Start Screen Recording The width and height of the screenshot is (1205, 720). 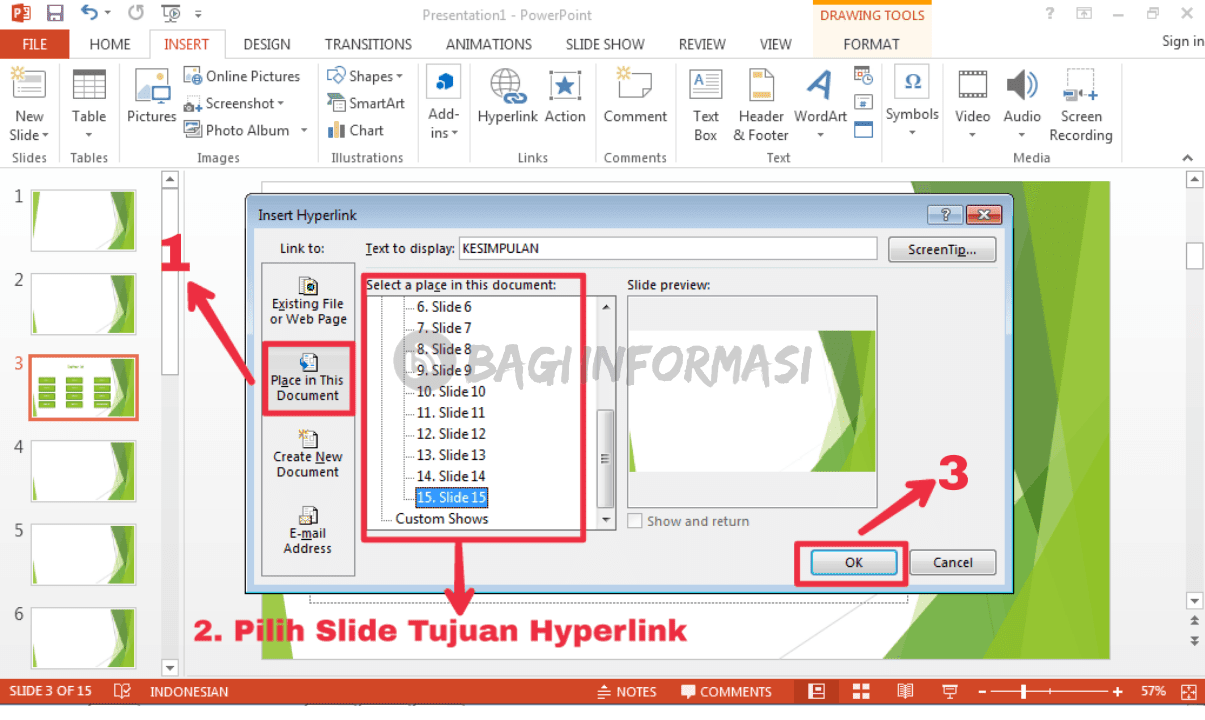(1081, 107)
